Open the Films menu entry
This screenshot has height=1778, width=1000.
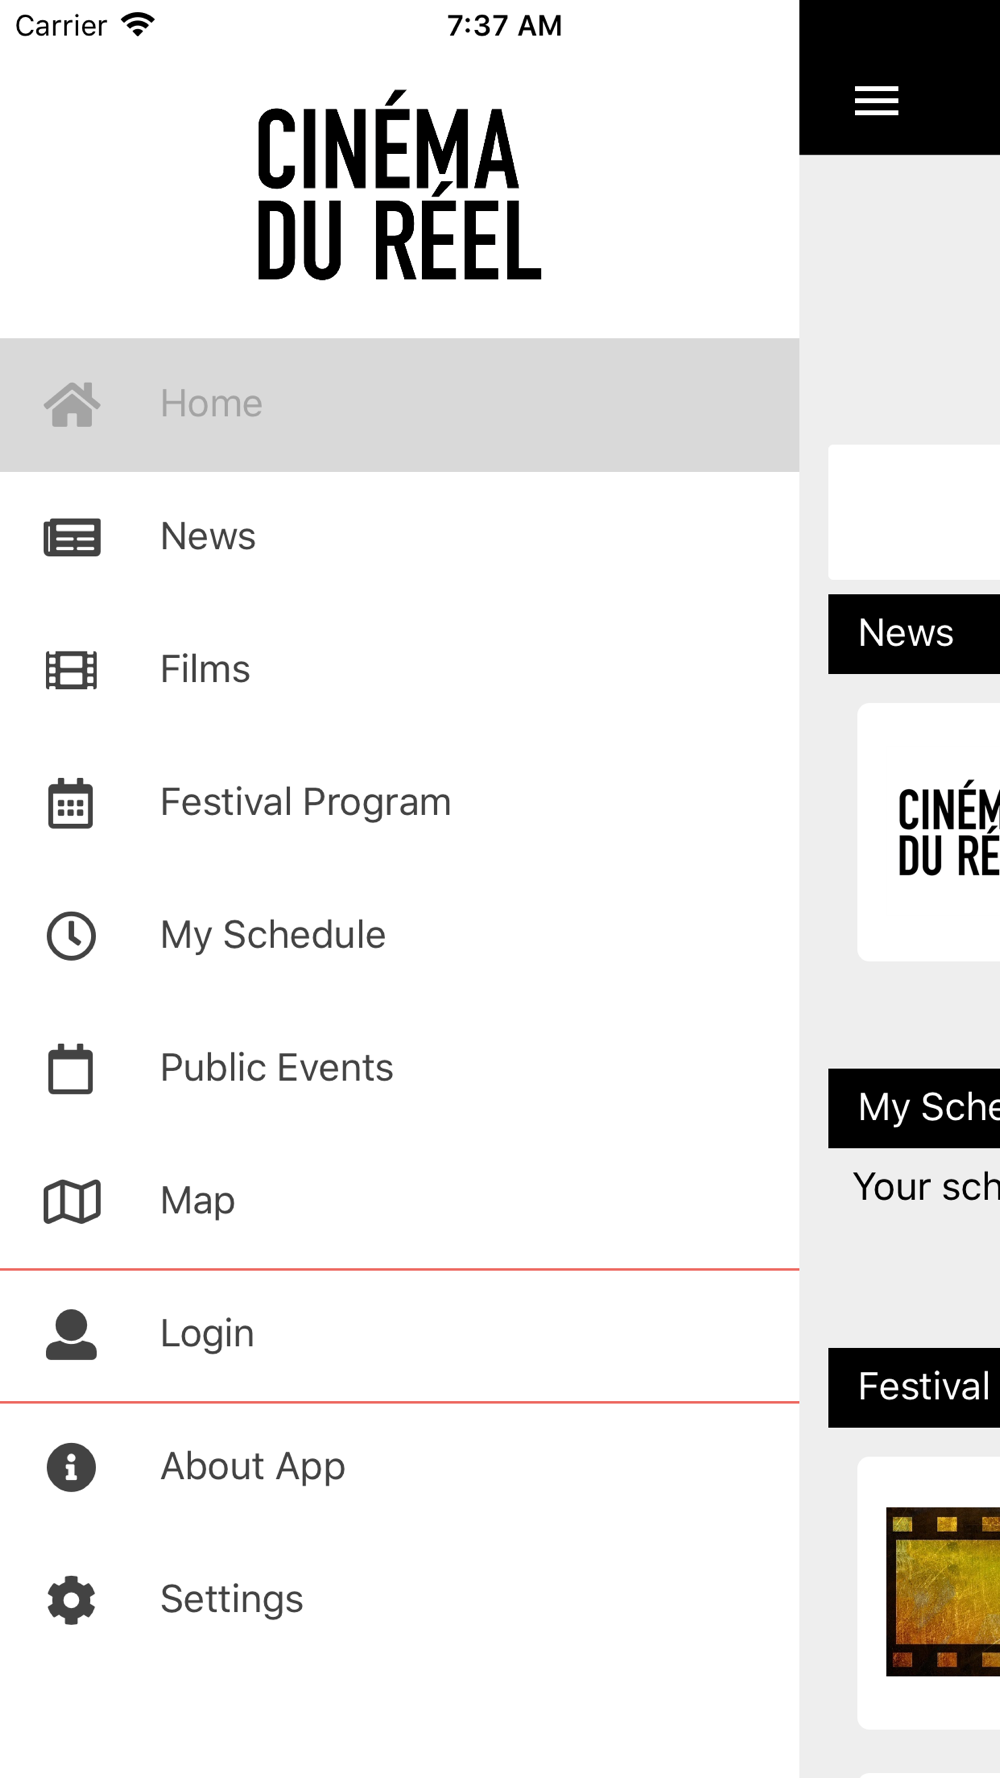point(399,670)
